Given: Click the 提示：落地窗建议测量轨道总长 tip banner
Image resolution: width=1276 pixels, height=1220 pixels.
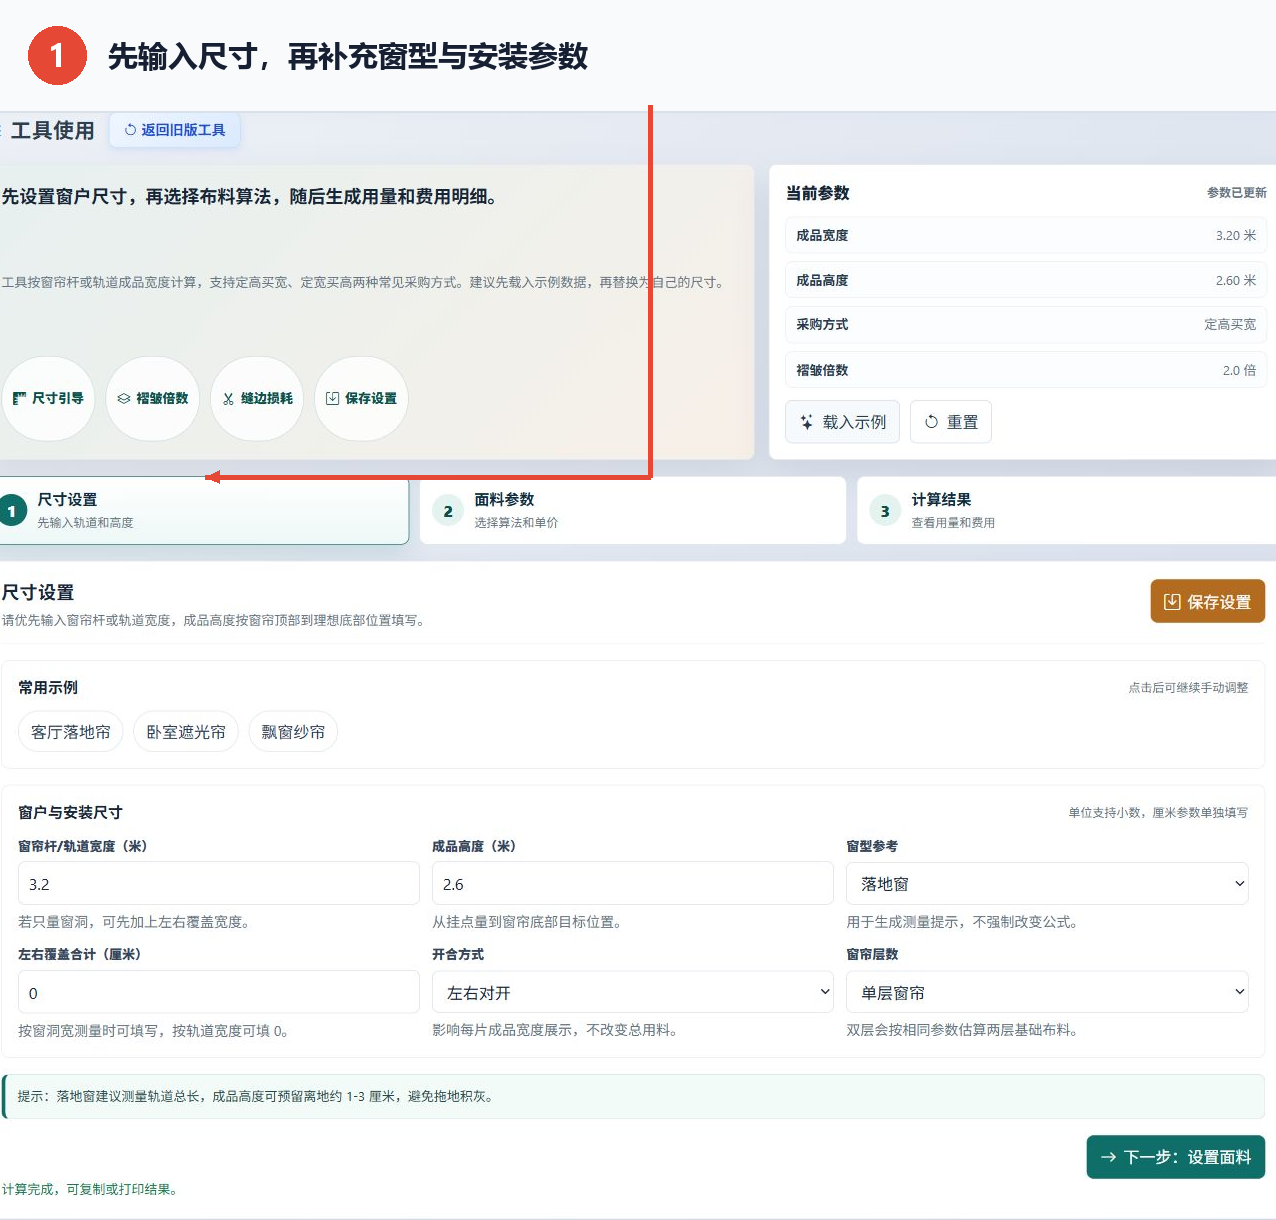Looking at the screenshot, I should tap(633, 1097).
